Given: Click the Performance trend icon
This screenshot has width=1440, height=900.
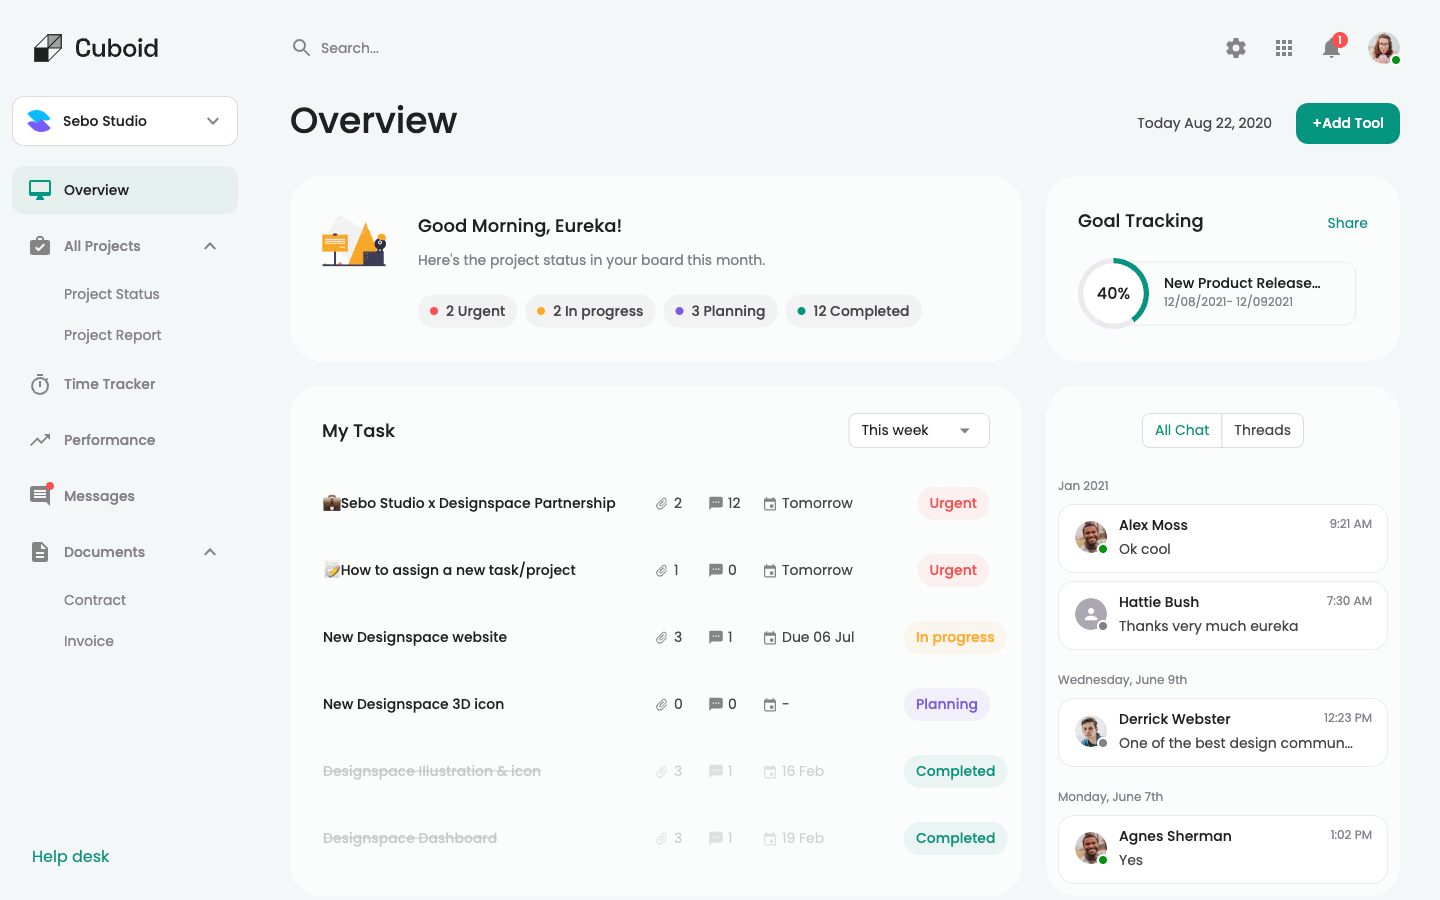Looking at the screenshot, I should [40, 440].
